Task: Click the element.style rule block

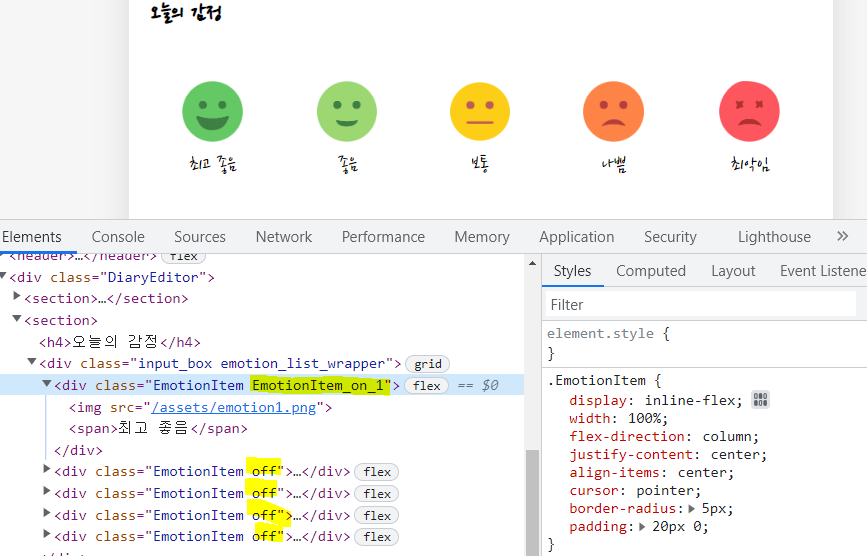Action: tap(704, 343)
